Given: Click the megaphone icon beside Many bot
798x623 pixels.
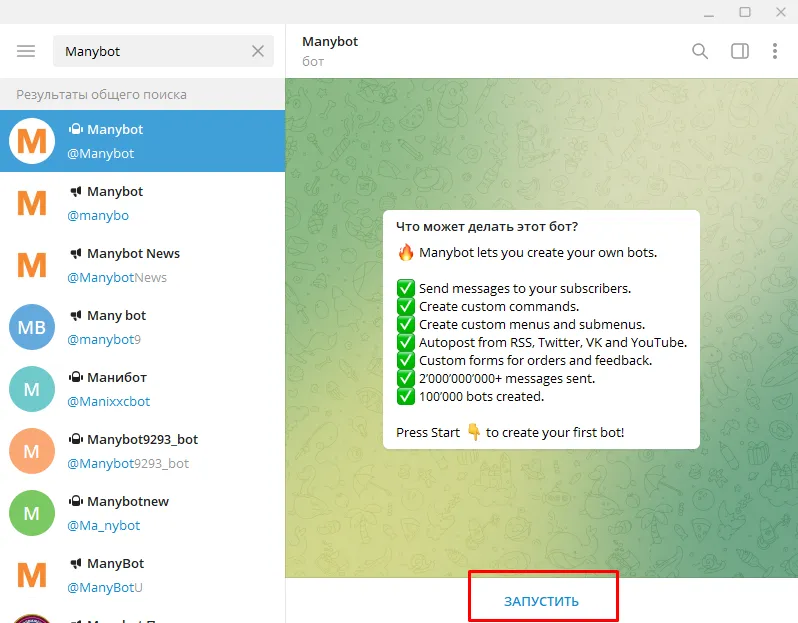Looking at the screenshot, I should tap(76, 316).
